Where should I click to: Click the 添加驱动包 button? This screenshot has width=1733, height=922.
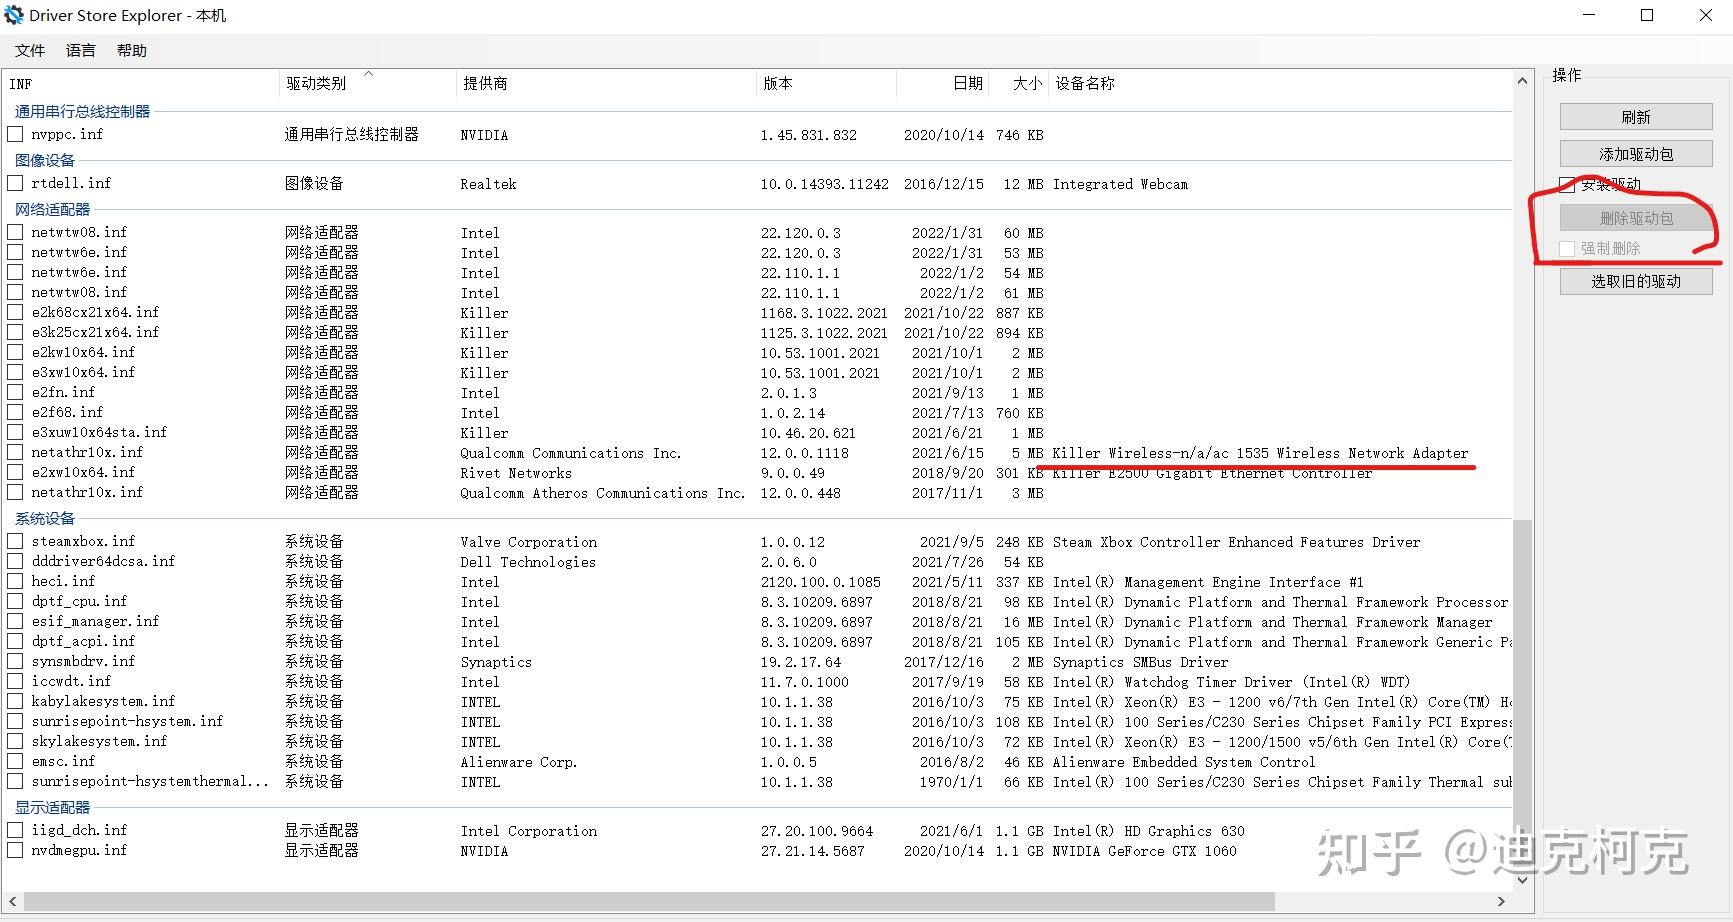pos(1636,154)
